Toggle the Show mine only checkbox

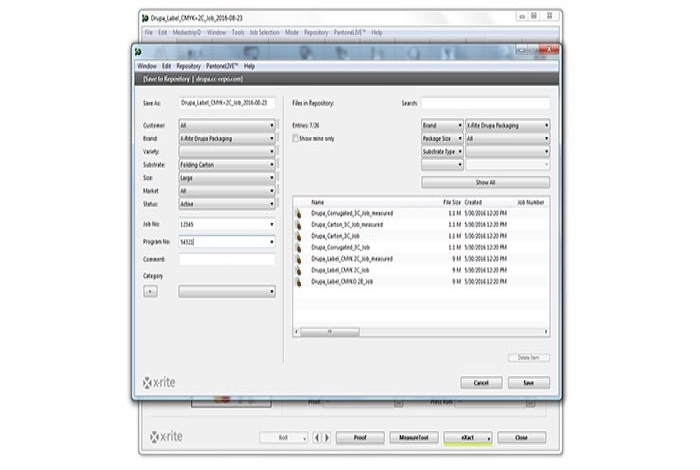(295, 139)
